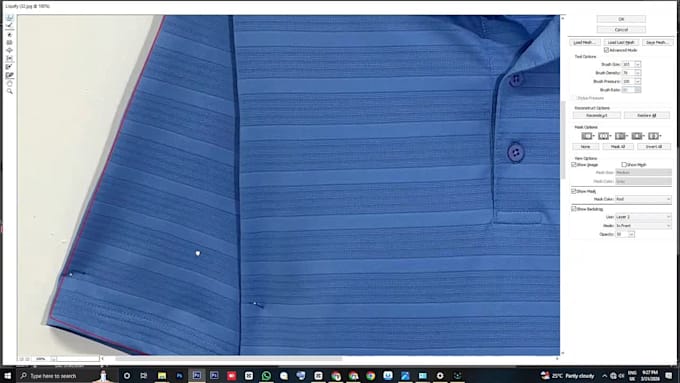The width and height of the screenshot is (680, 383).
Task: Open Task View on the taskbar
Action: tap(144, 376)
